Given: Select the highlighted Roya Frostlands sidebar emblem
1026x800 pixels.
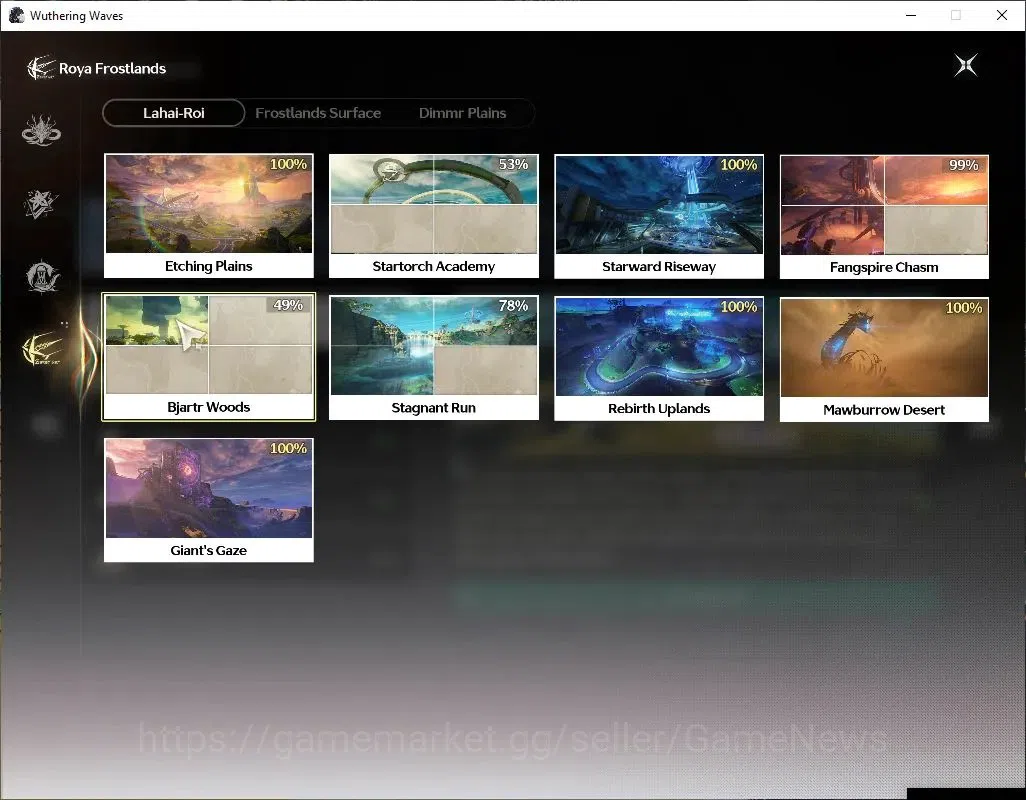Looking at the screenshot, I should [42, 349].
